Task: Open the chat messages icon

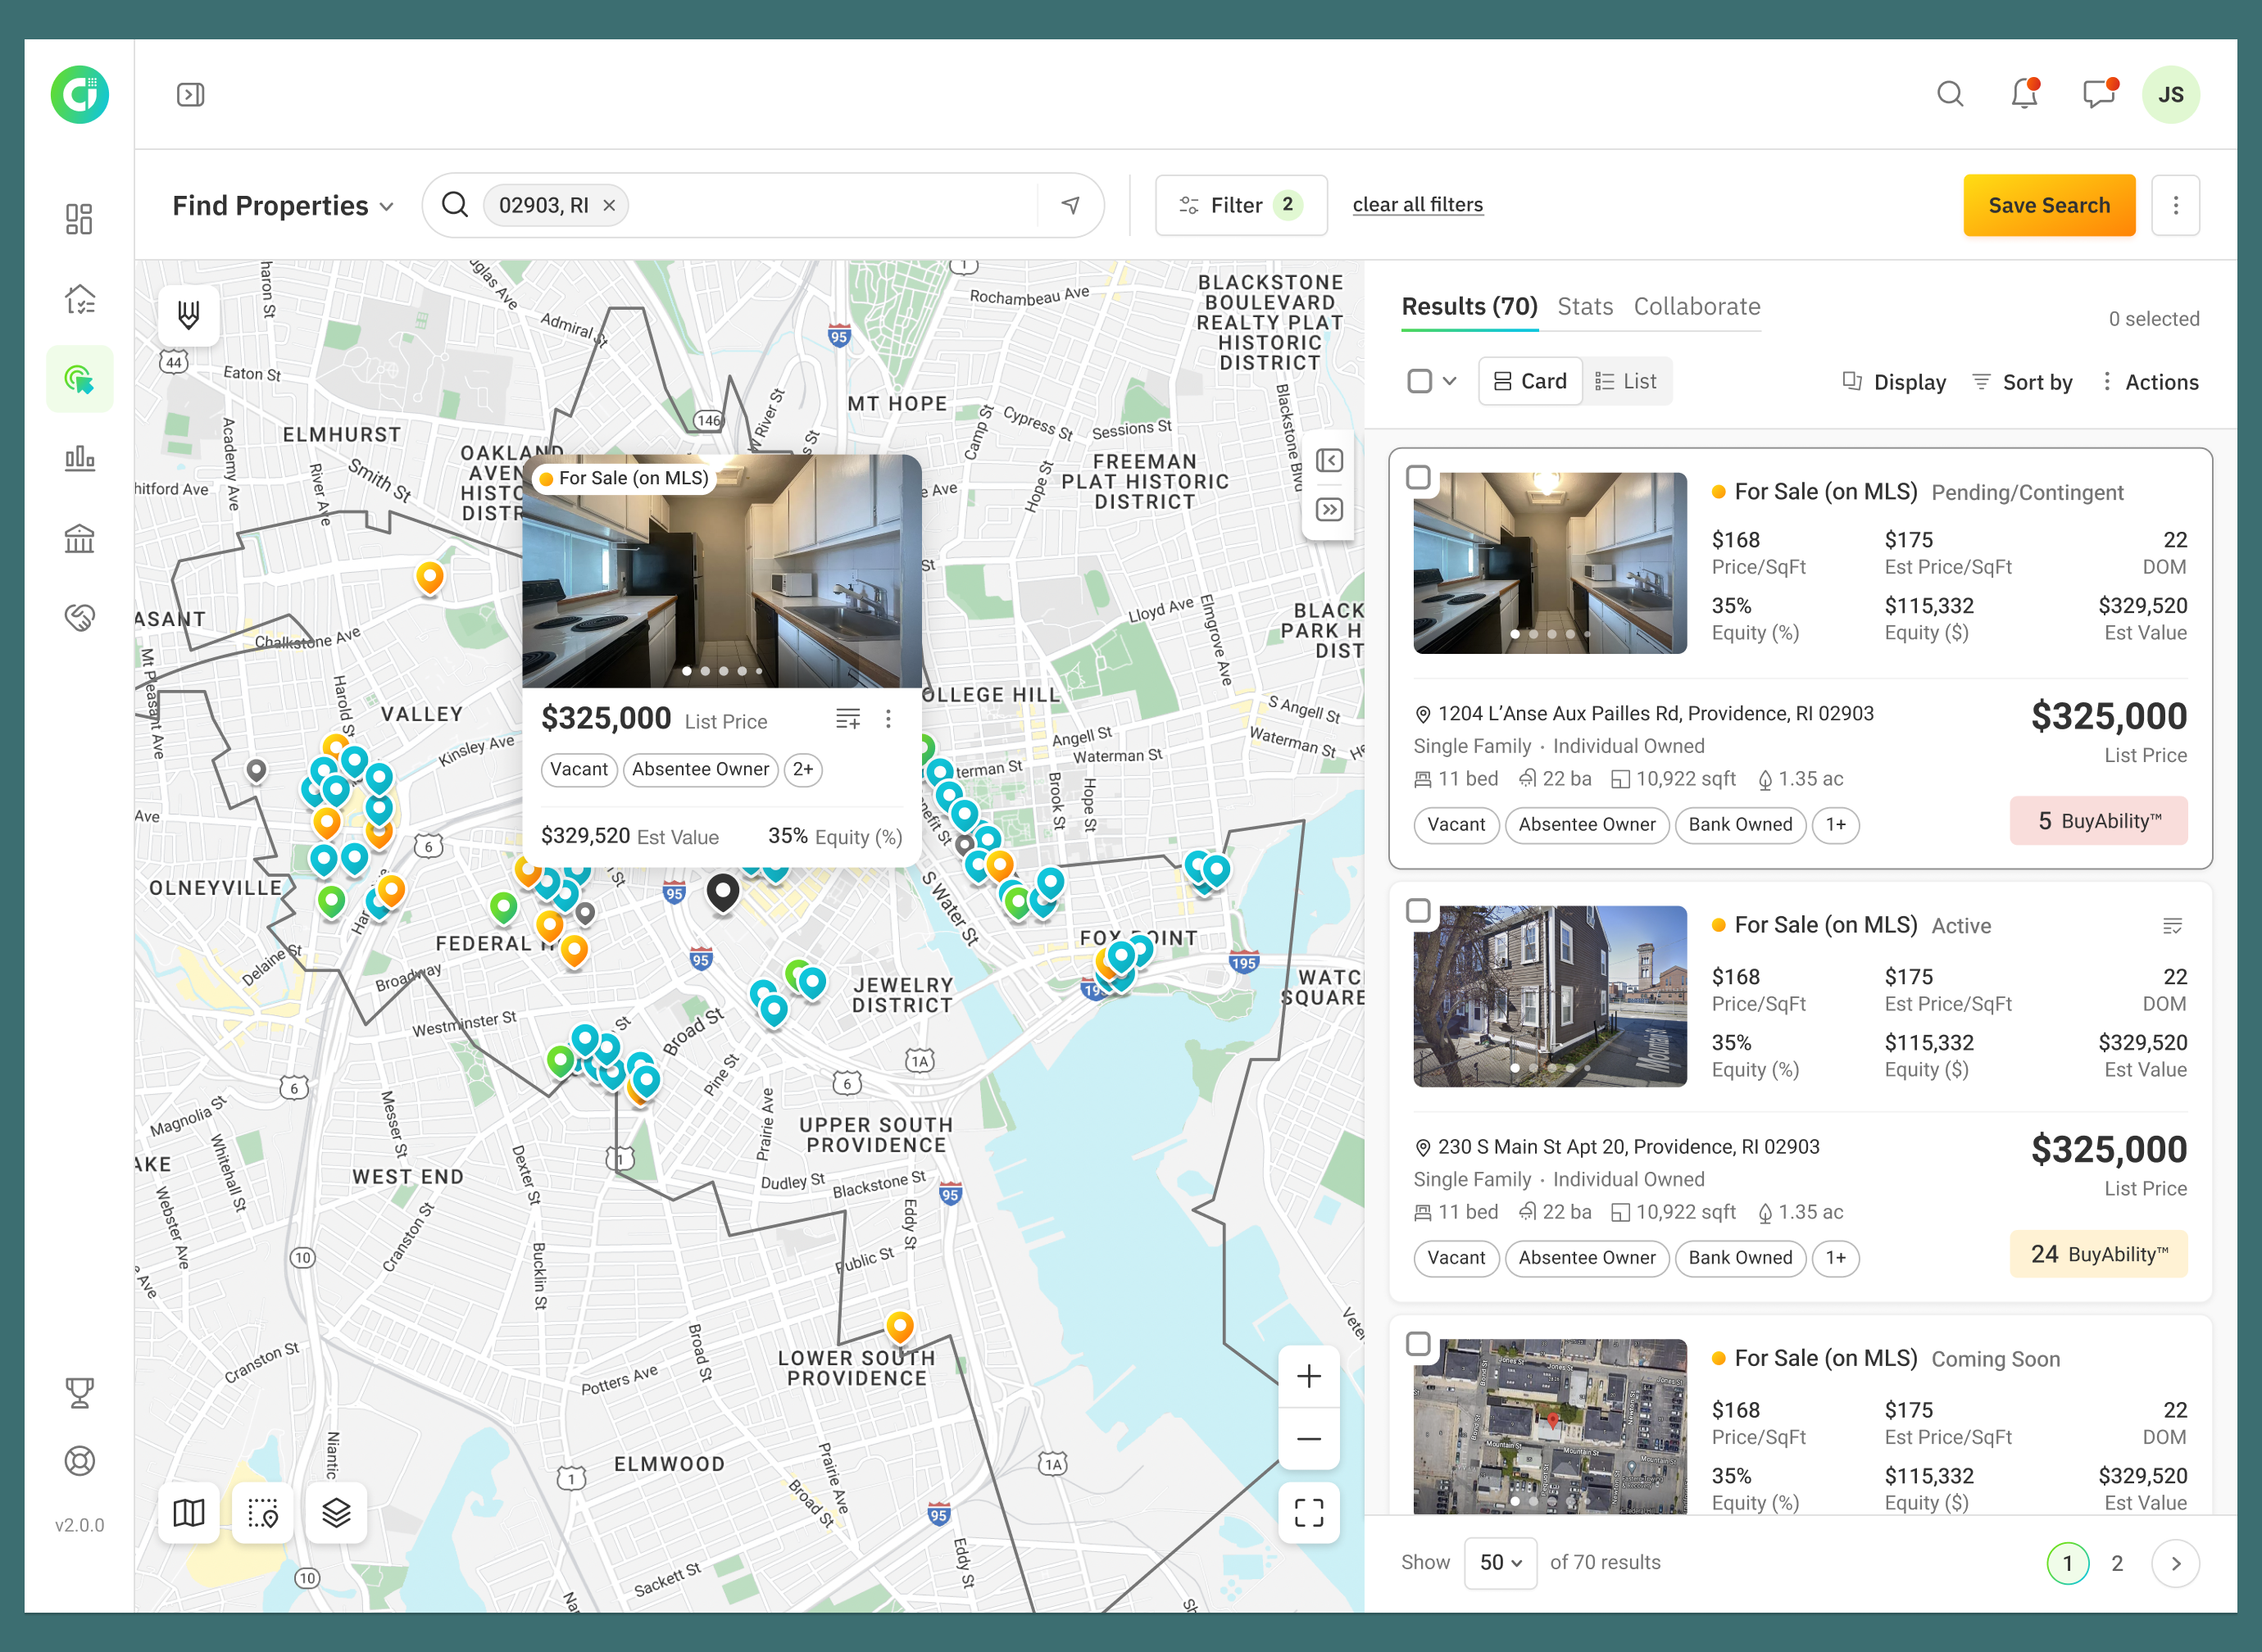Action: (x=2098, y=94)
